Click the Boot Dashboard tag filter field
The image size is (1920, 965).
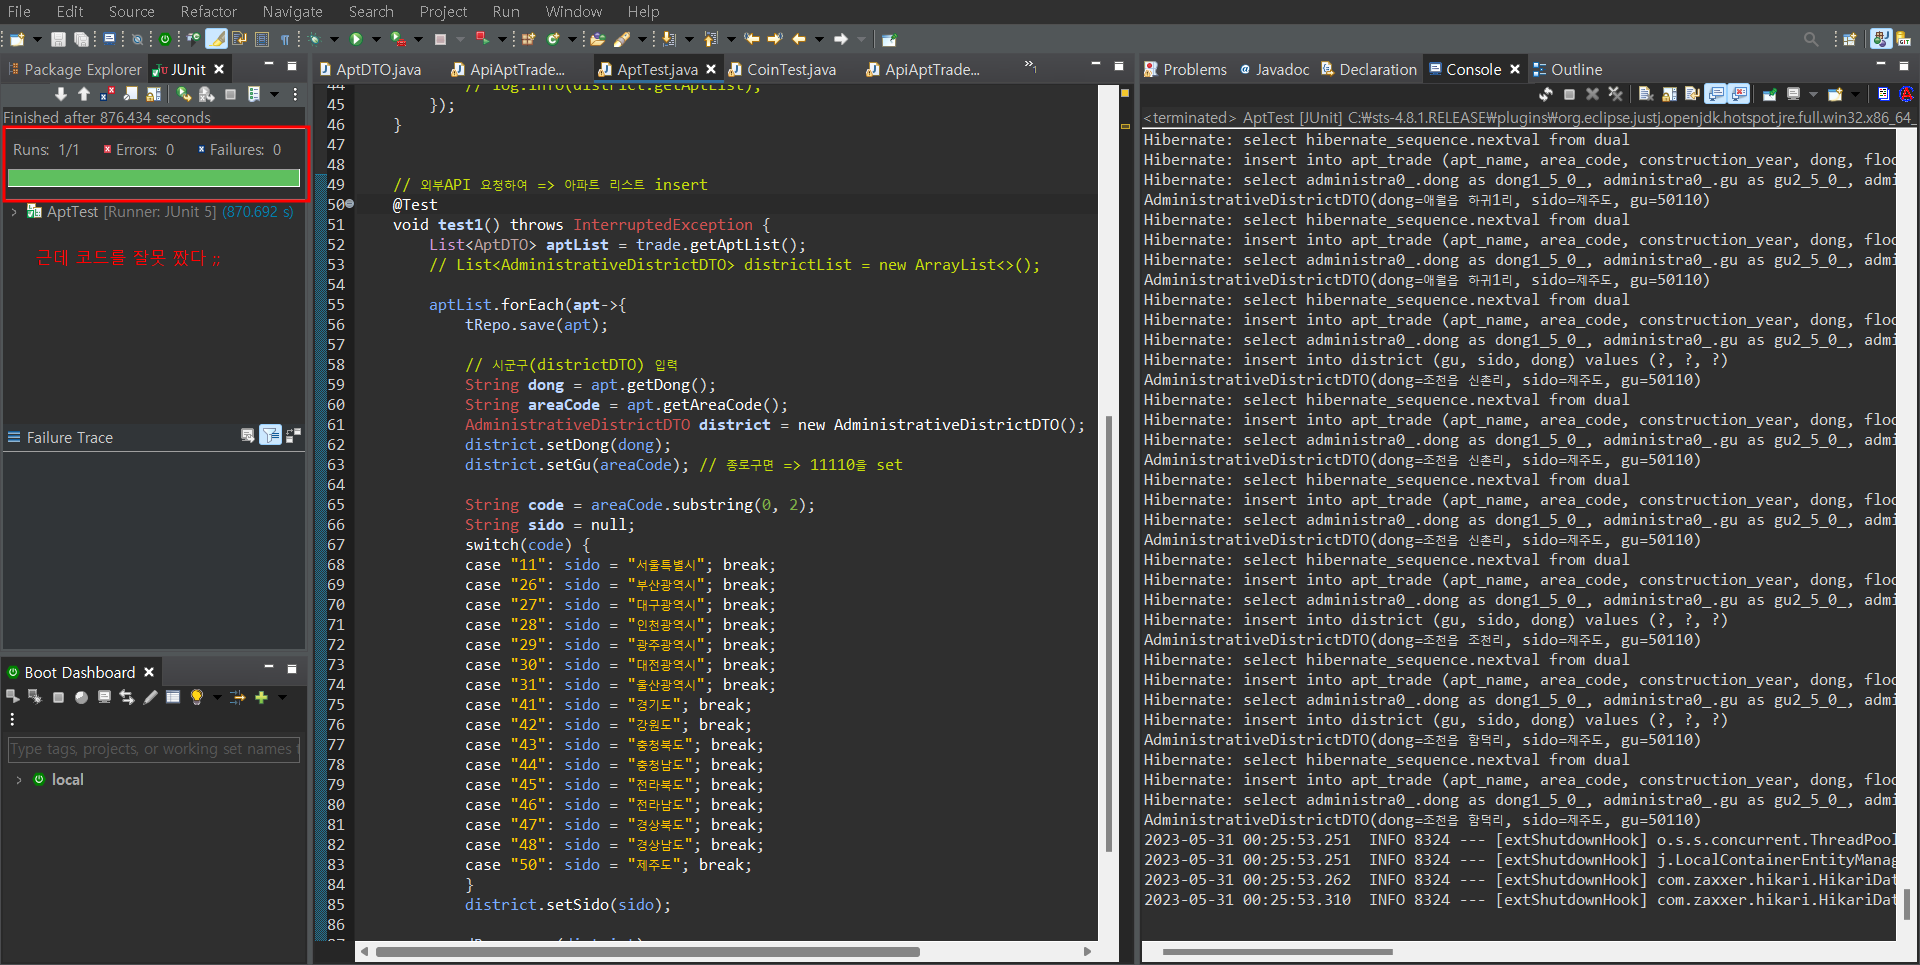154,749
